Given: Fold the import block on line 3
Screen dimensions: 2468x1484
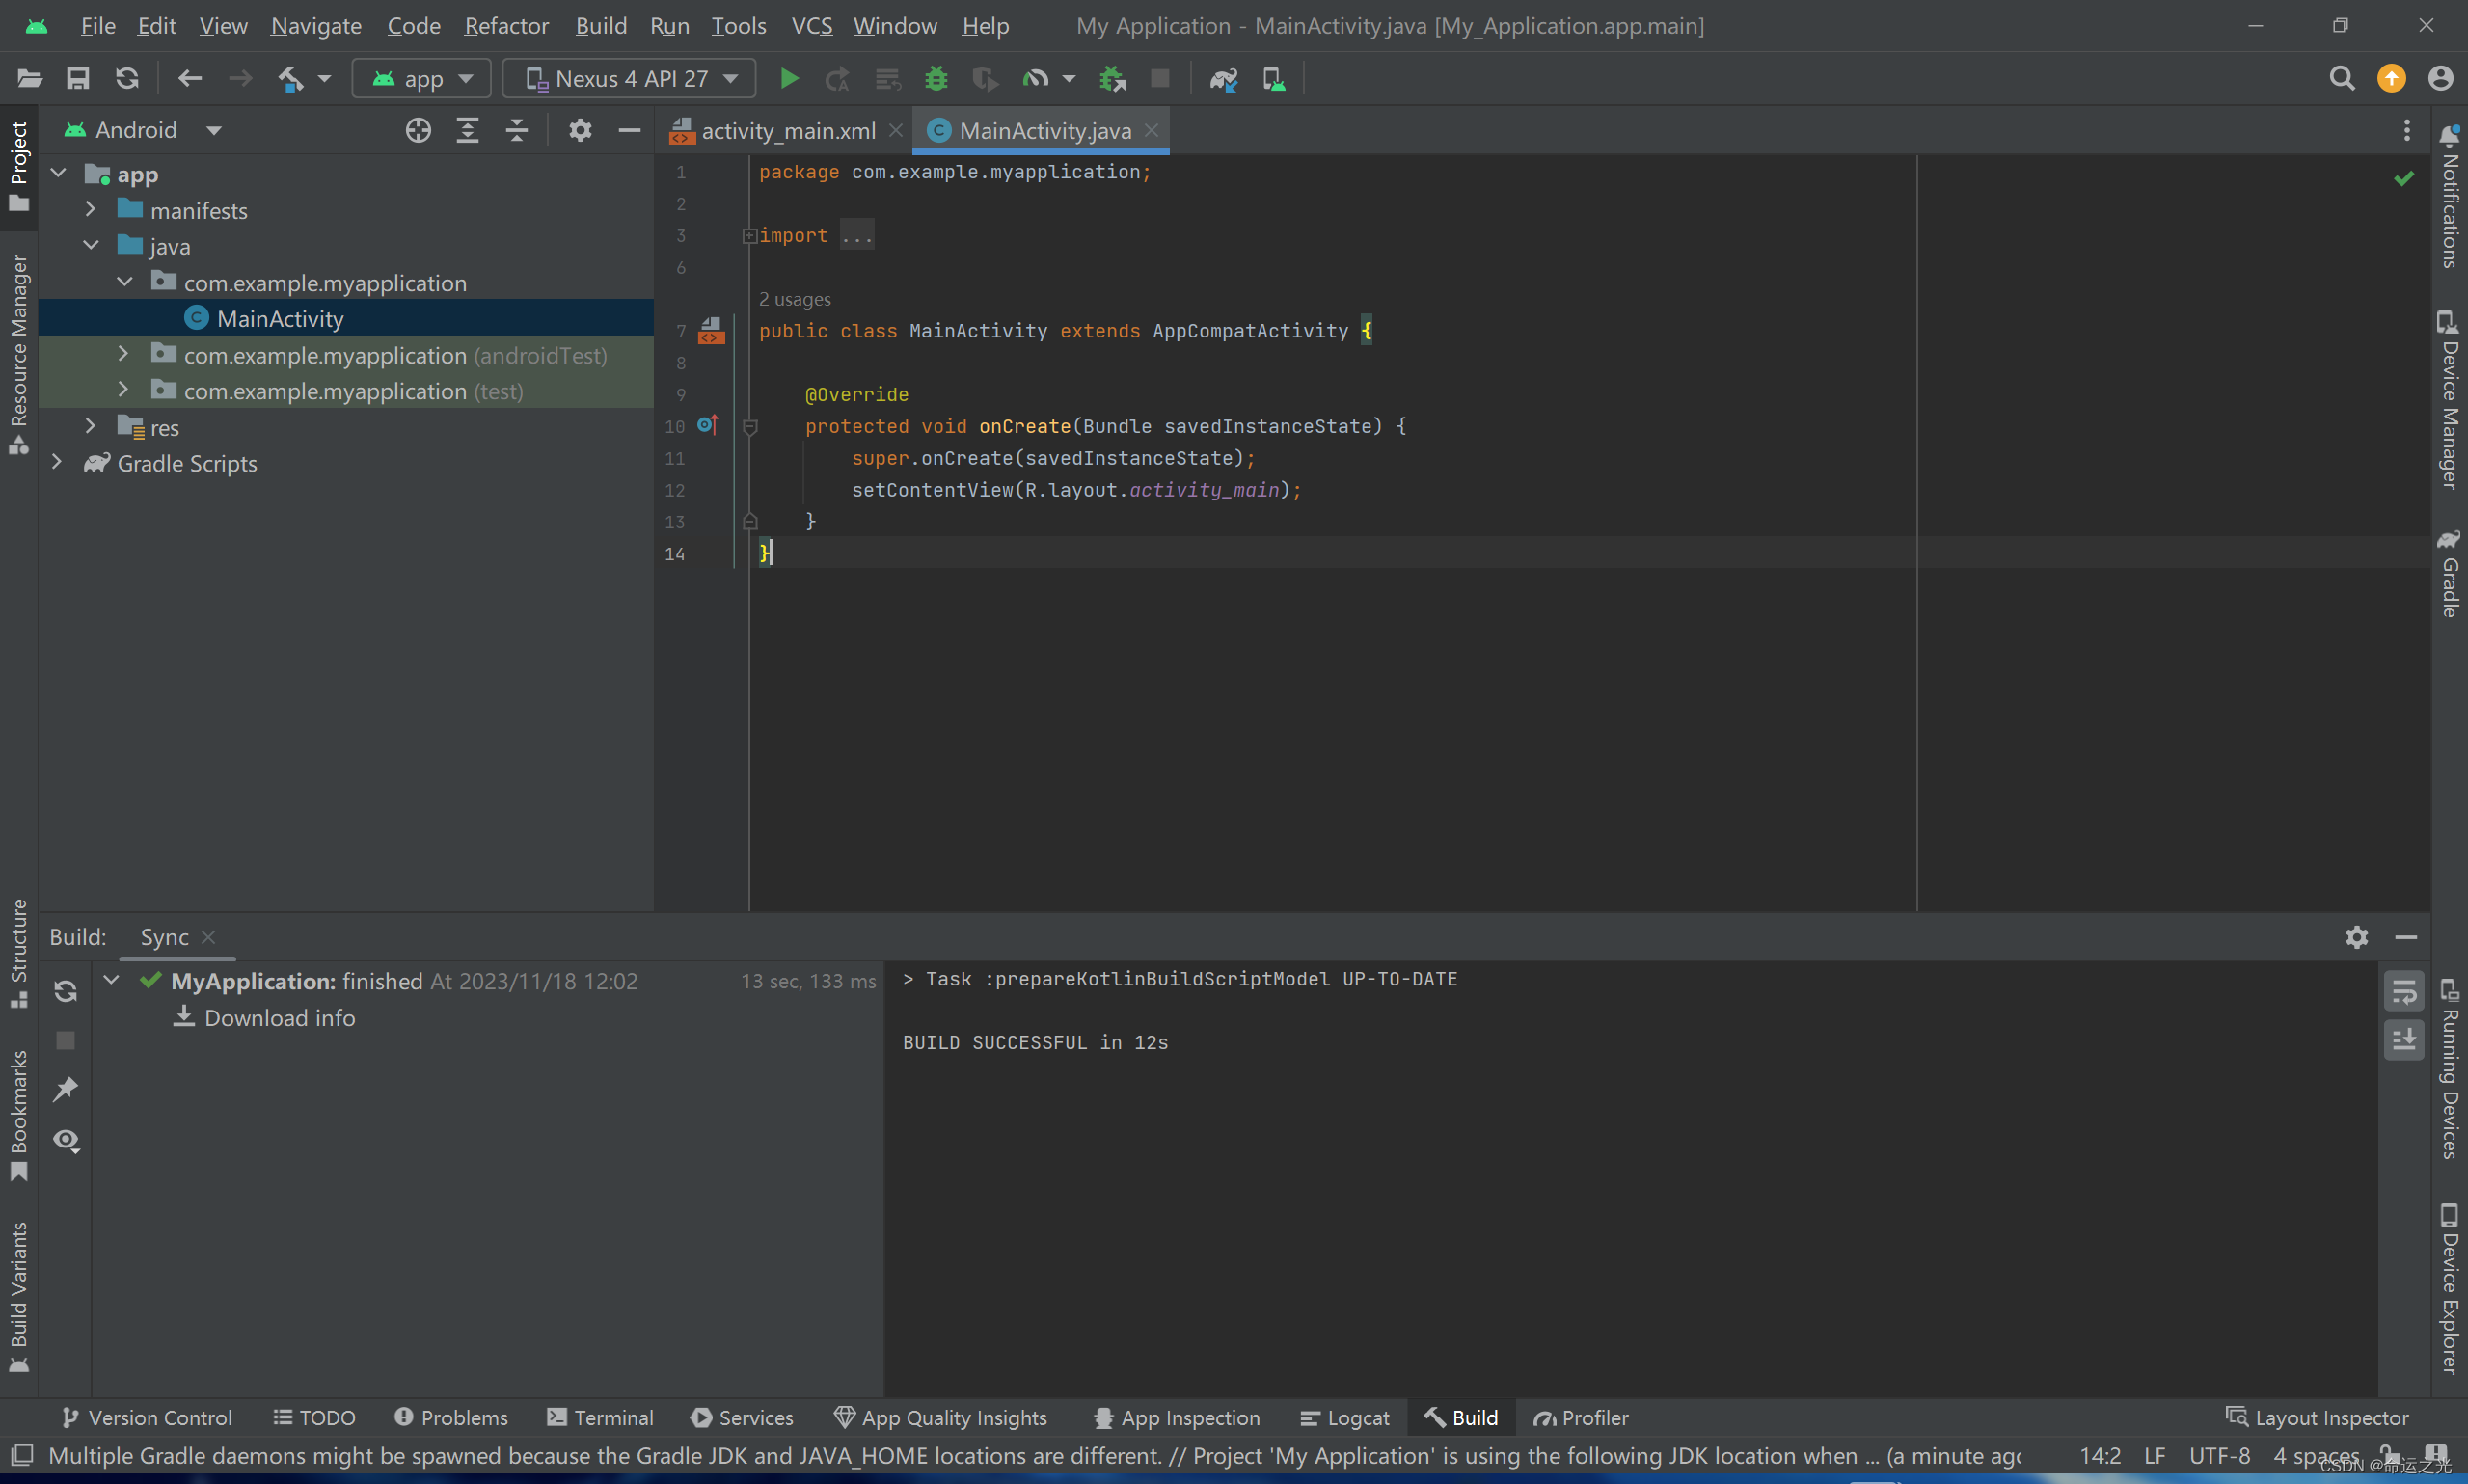Looking at the screenshot, I should [749, 236].
